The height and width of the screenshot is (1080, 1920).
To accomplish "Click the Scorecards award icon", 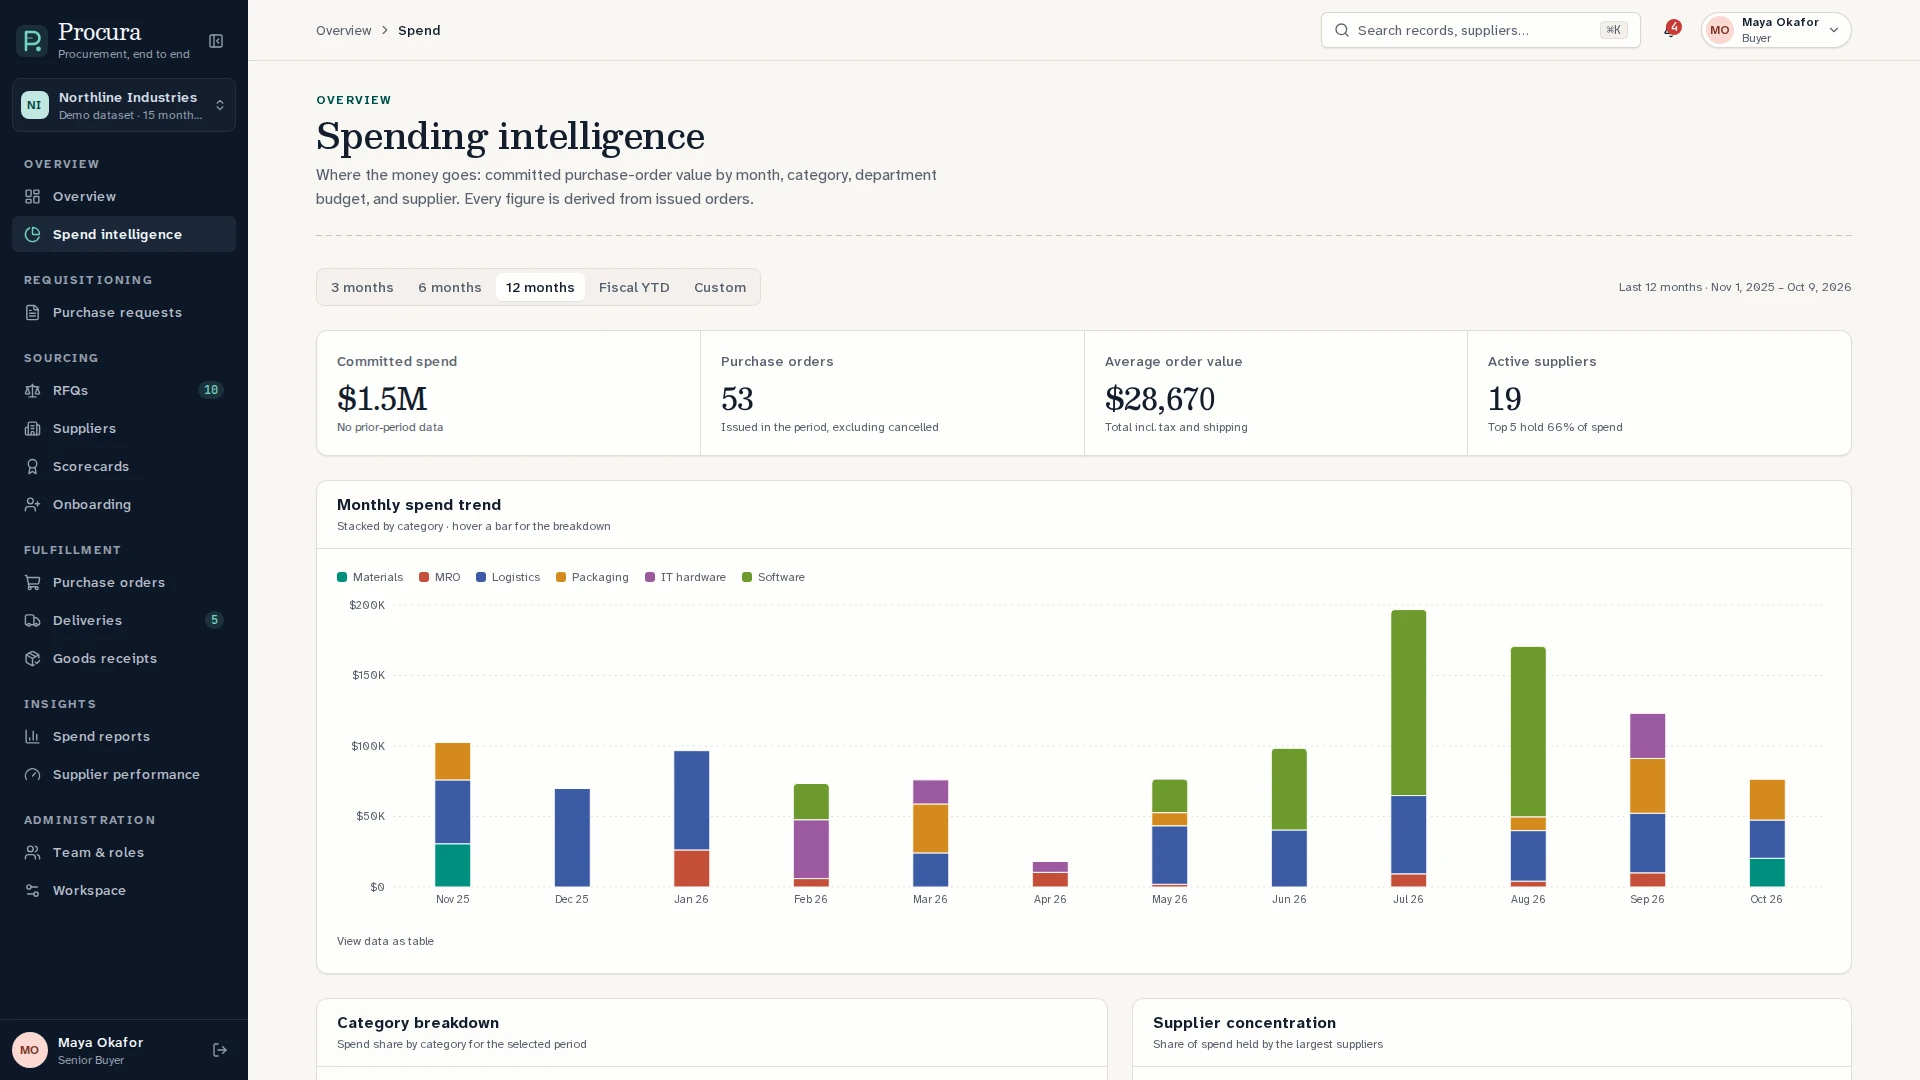I will point(33,467).
